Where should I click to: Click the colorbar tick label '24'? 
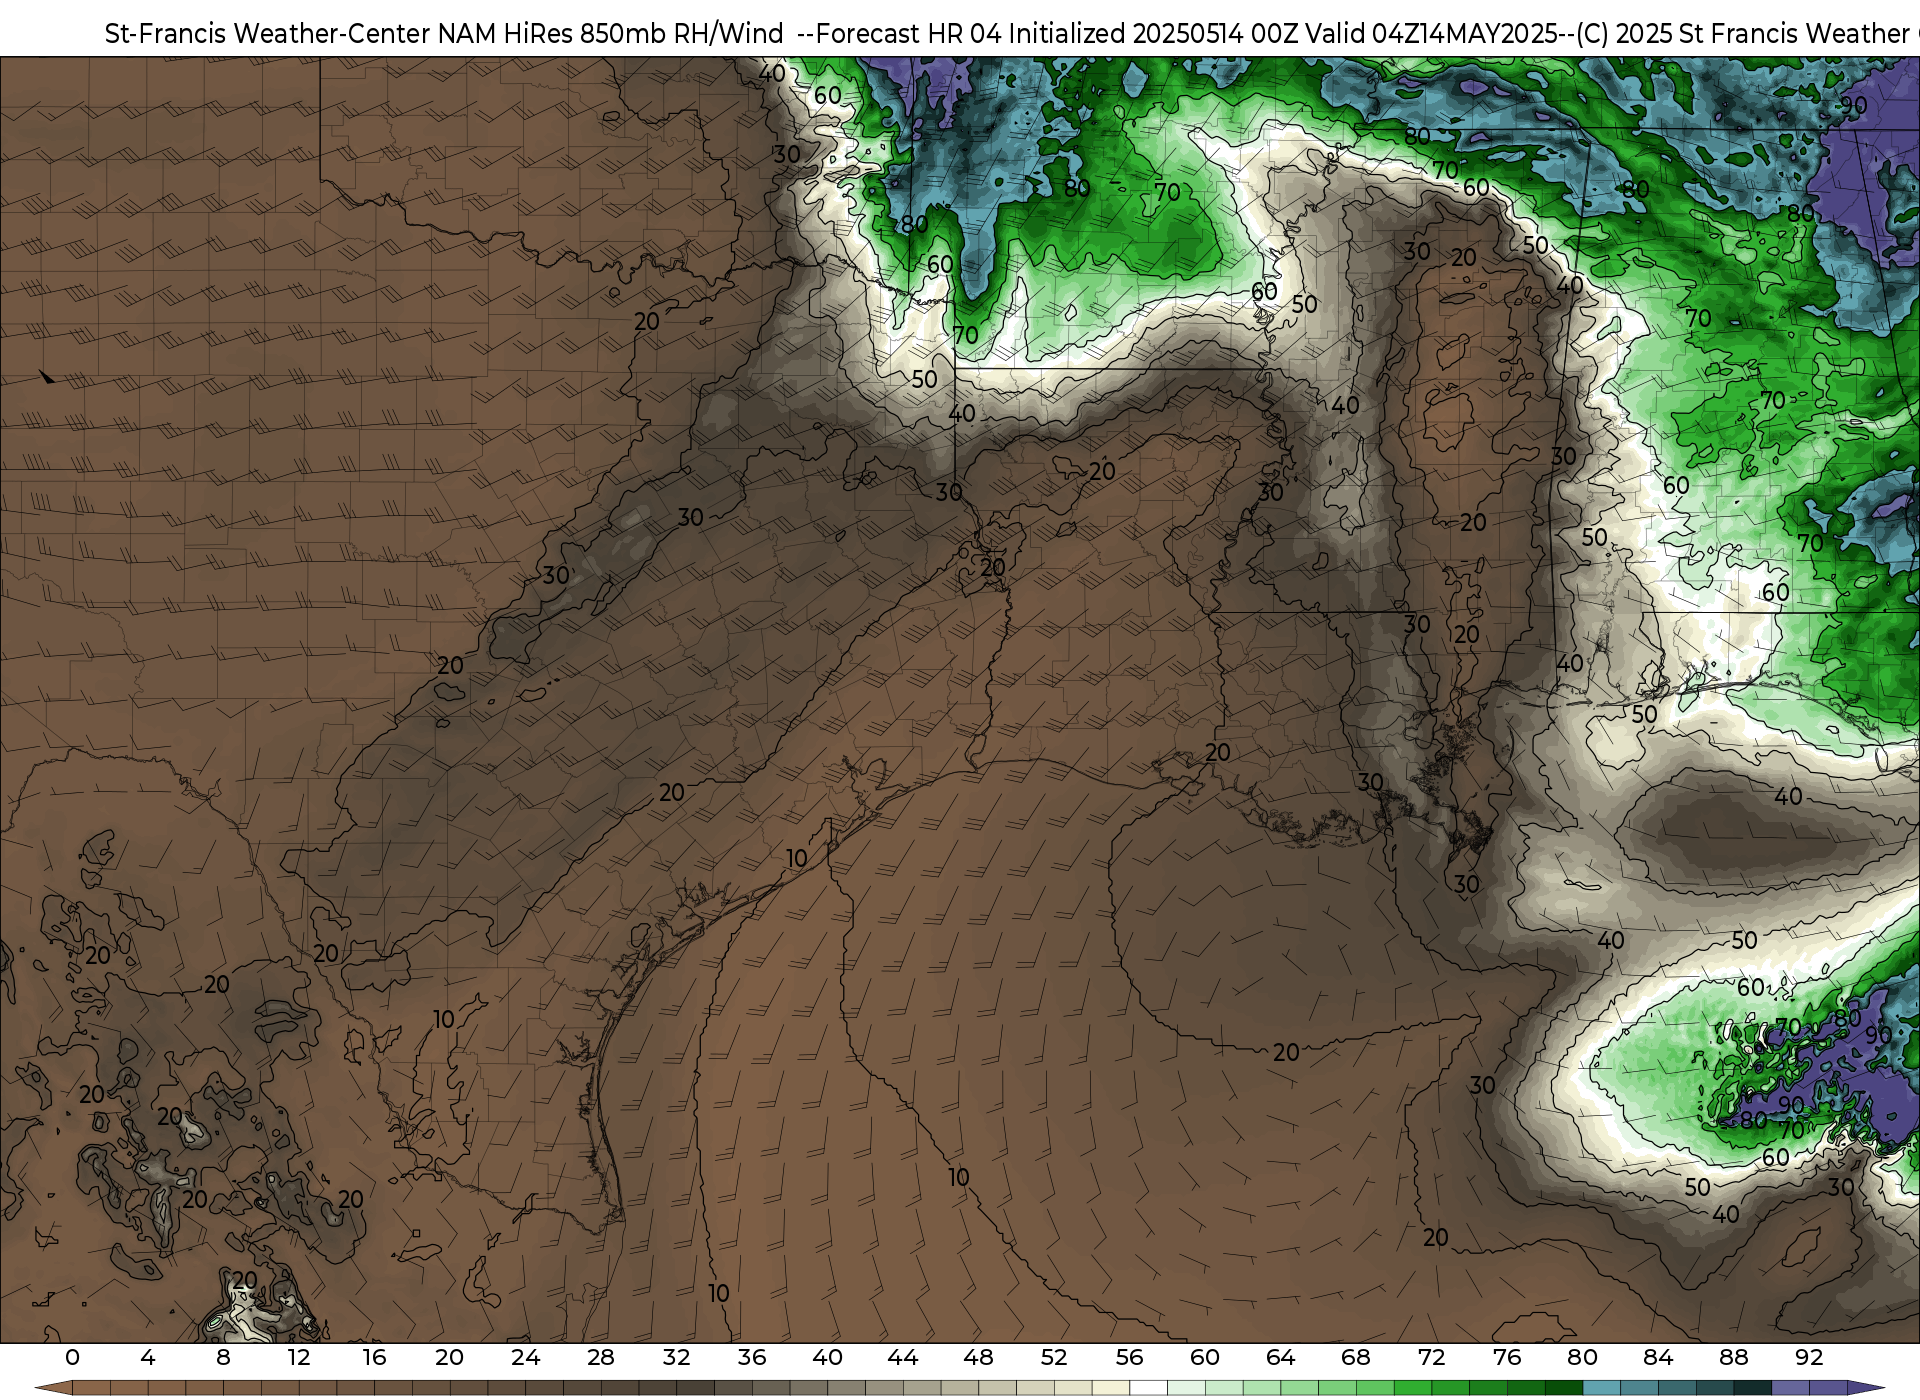pyautogui.click(x=525, y=1357)
